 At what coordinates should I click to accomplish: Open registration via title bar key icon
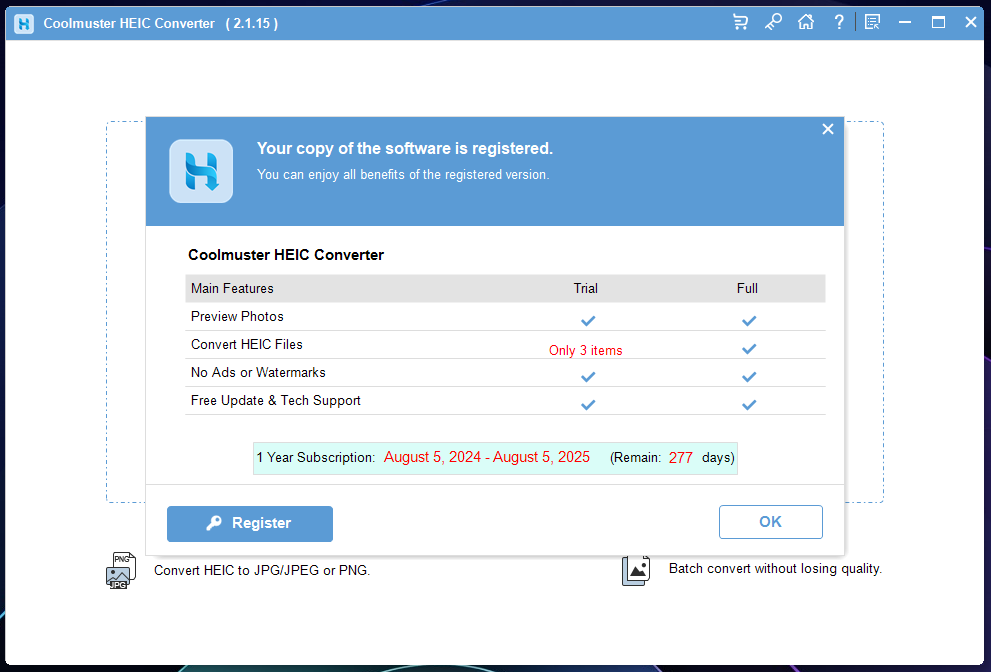tap(773, 22)
